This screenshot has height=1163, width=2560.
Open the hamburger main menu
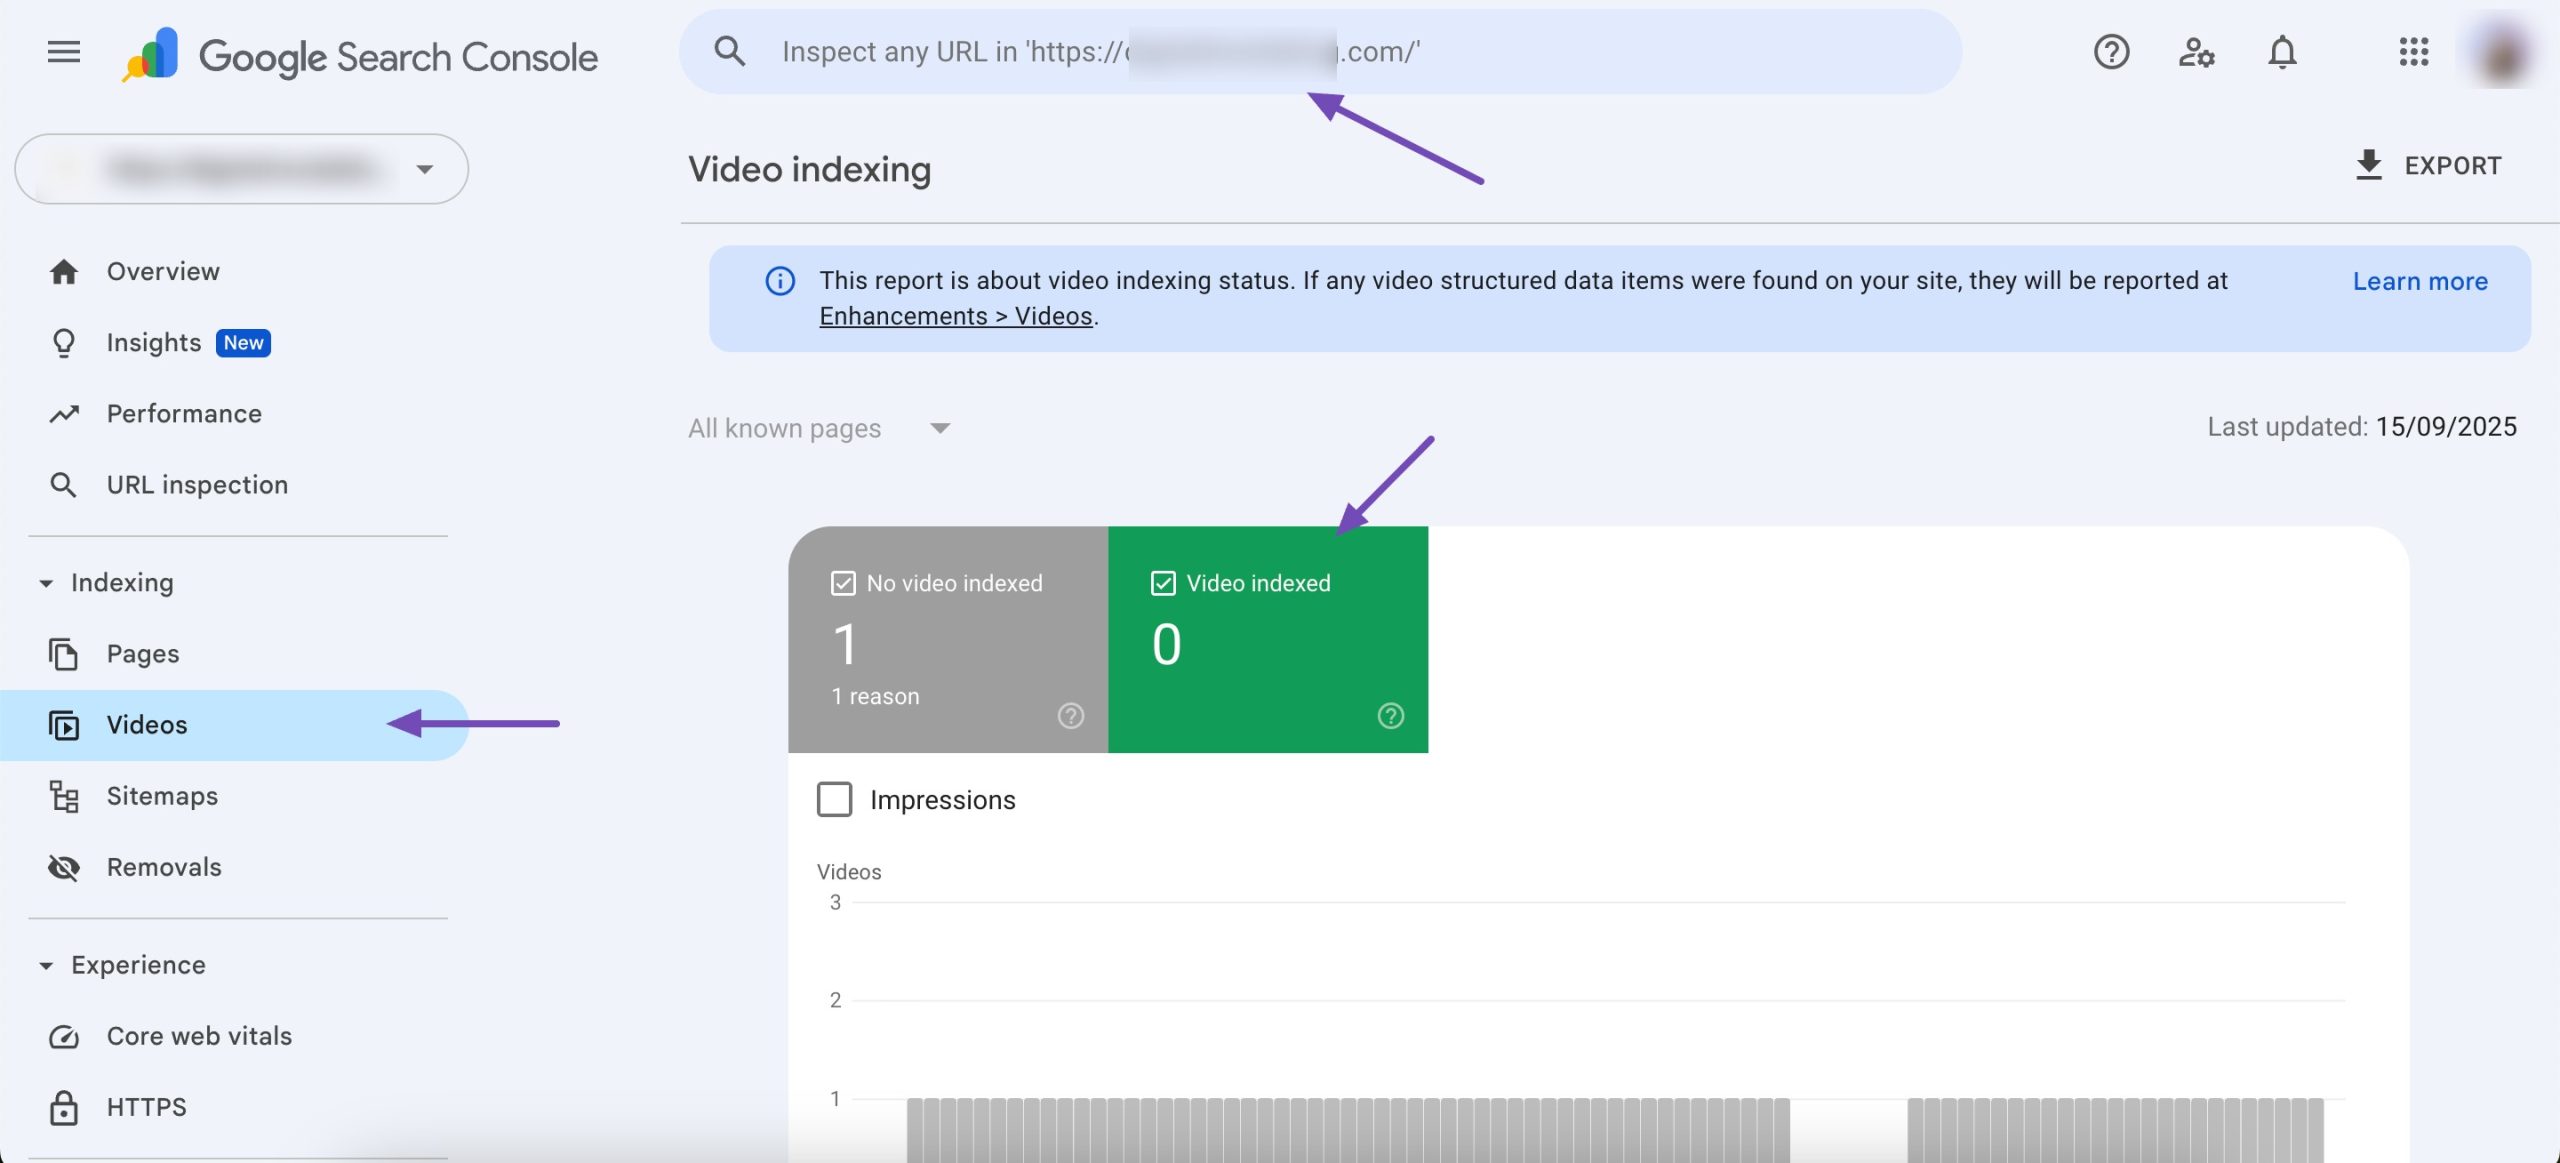[x=64, y=52]
